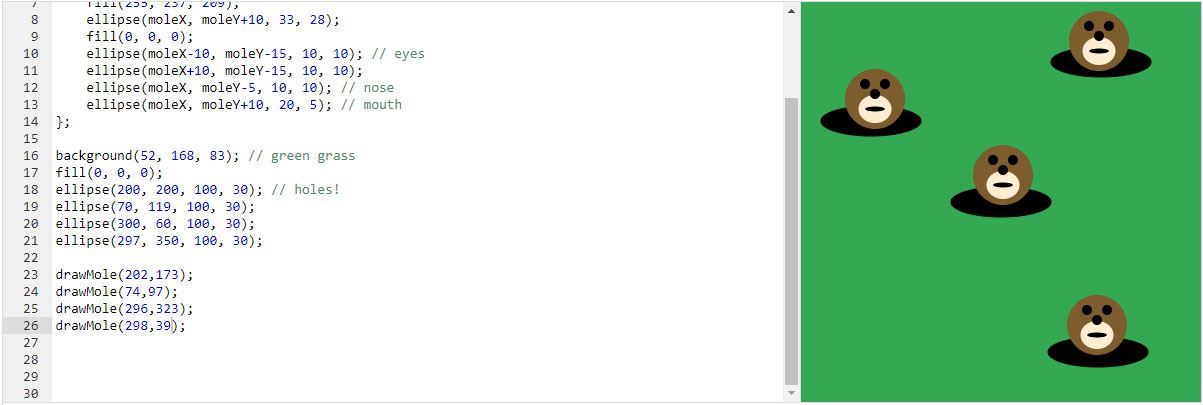Click the ellipse(297, 350, 100, 30) line
The height and width of the screenshot is (405, 1203).
coord(158,240)
